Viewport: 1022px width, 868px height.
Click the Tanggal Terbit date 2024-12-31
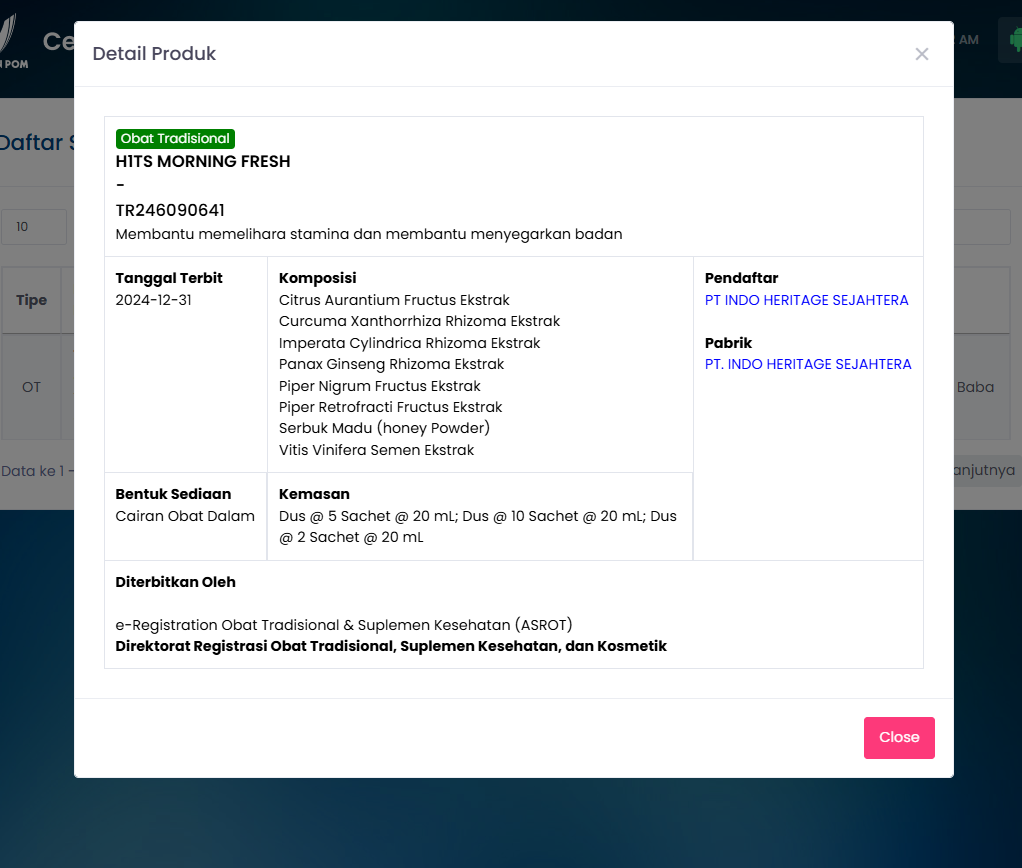(x=153, y=300)
